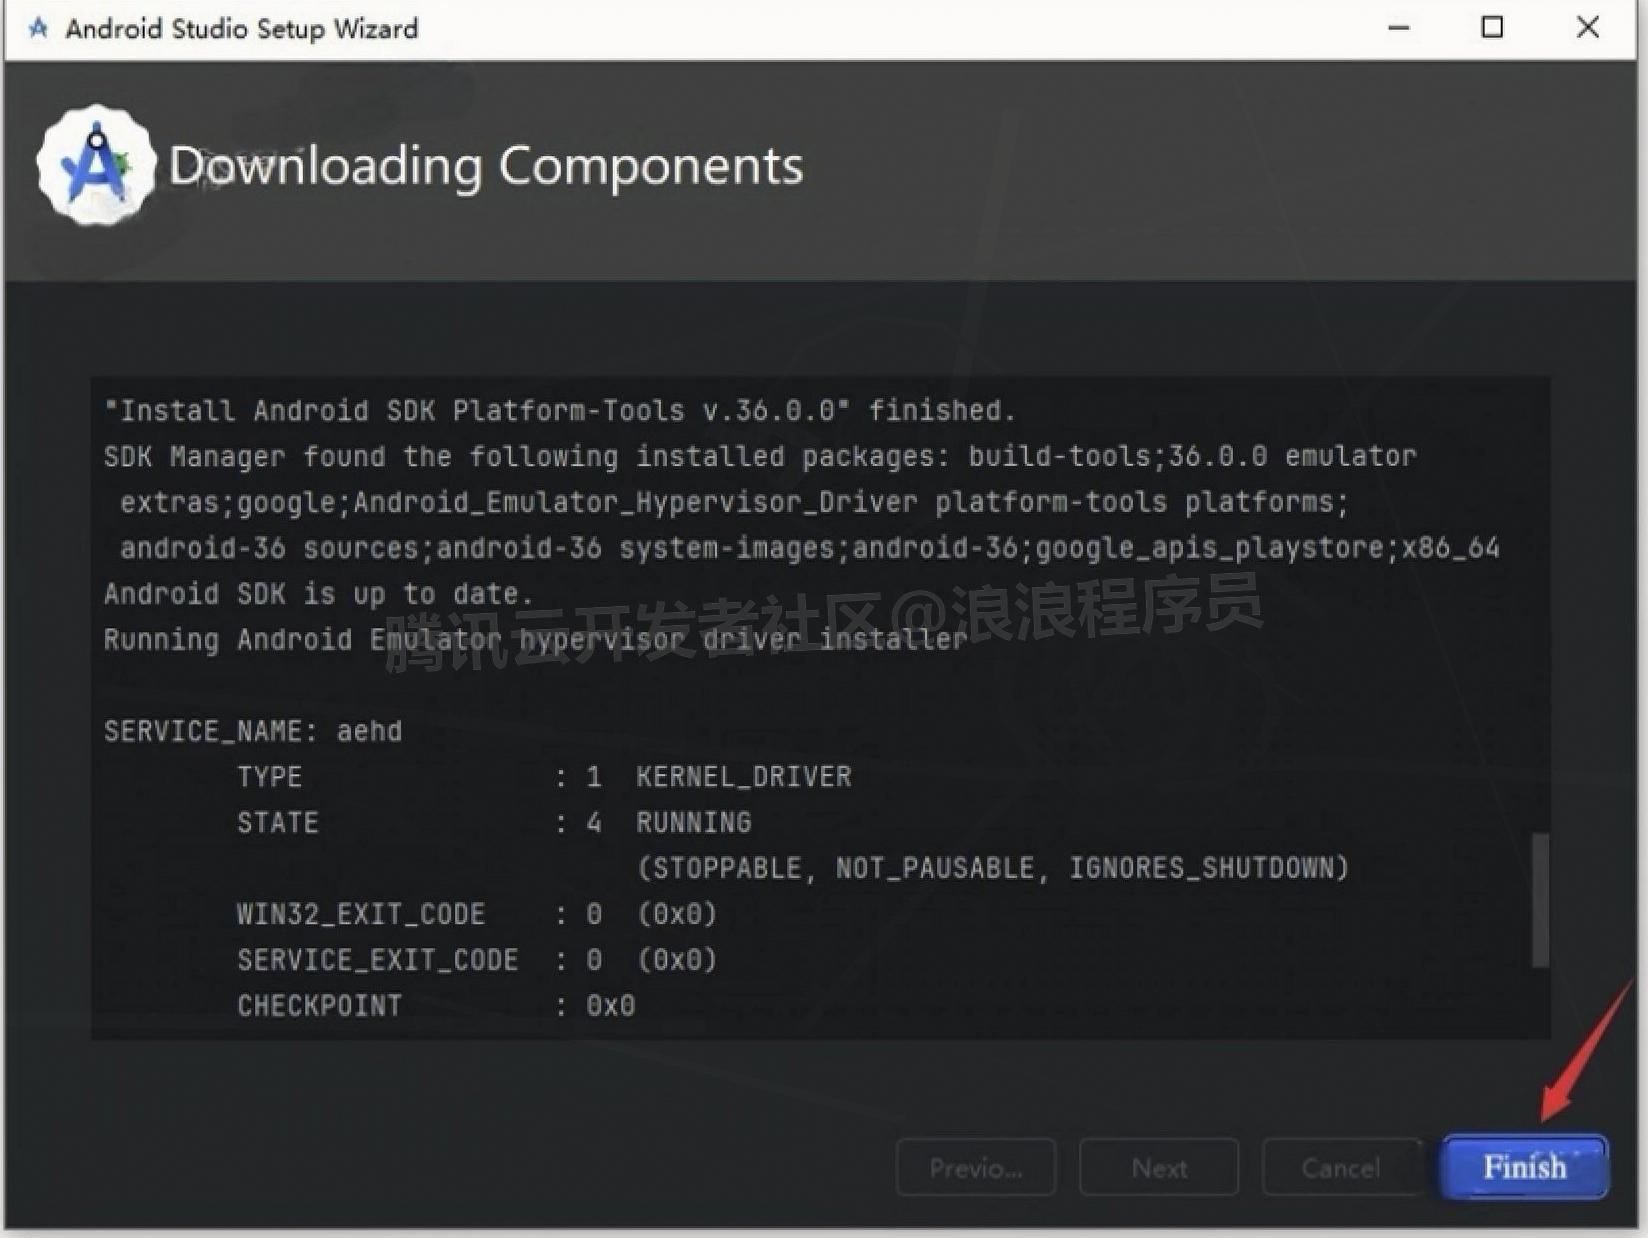
Task: Click the disabled Next button
Action: [1157, 1167]
